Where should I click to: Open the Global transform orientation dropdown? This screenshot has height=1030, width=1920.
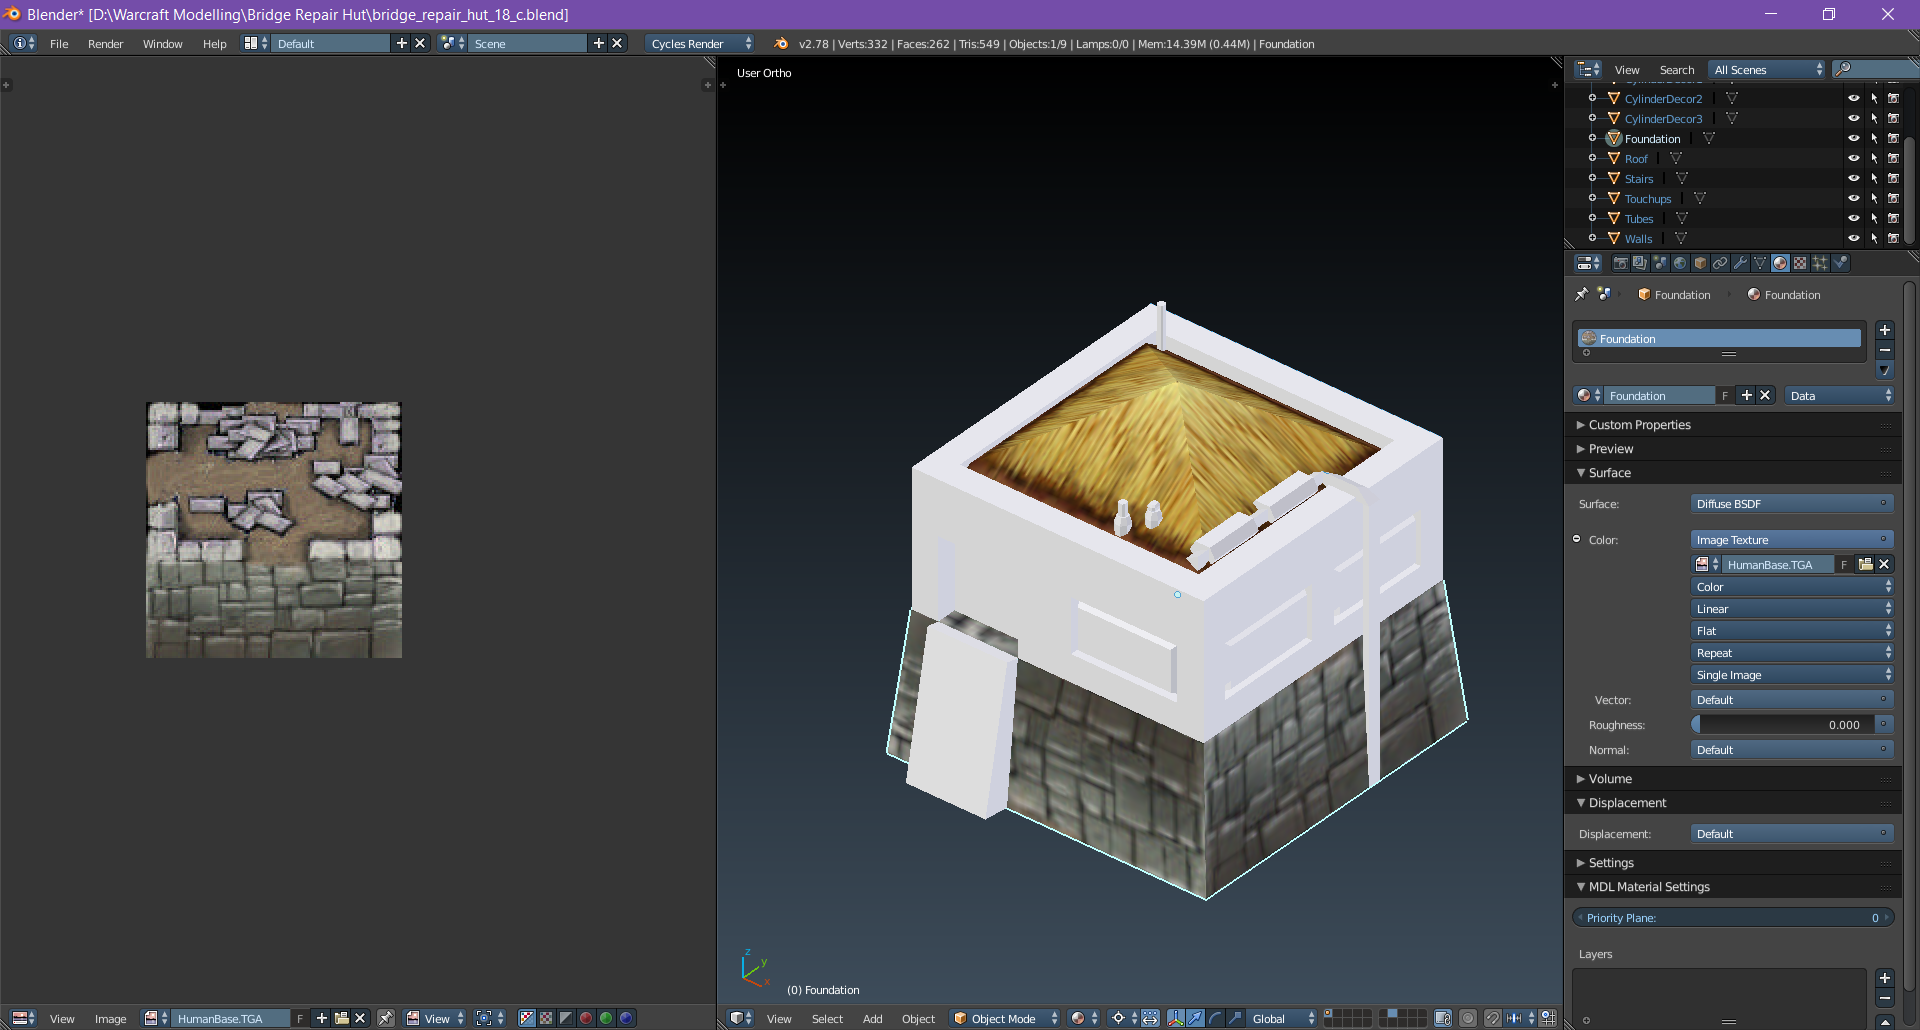[1284, 1018]
